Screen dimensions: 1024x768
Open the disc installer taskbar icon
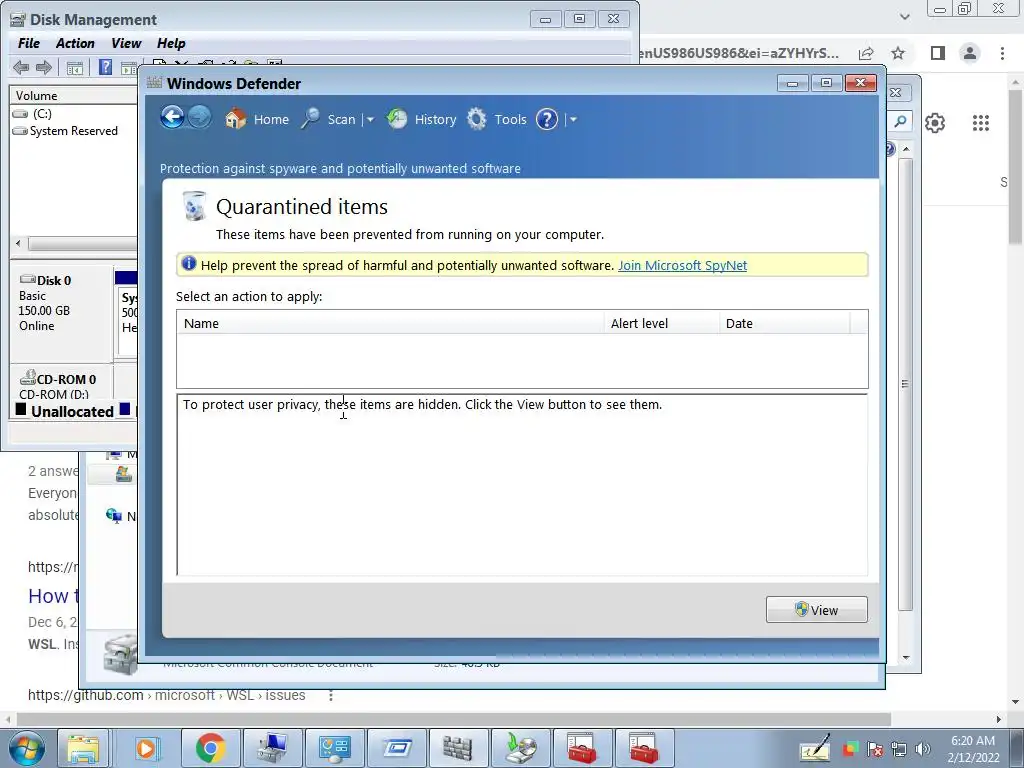click(520, 749)
